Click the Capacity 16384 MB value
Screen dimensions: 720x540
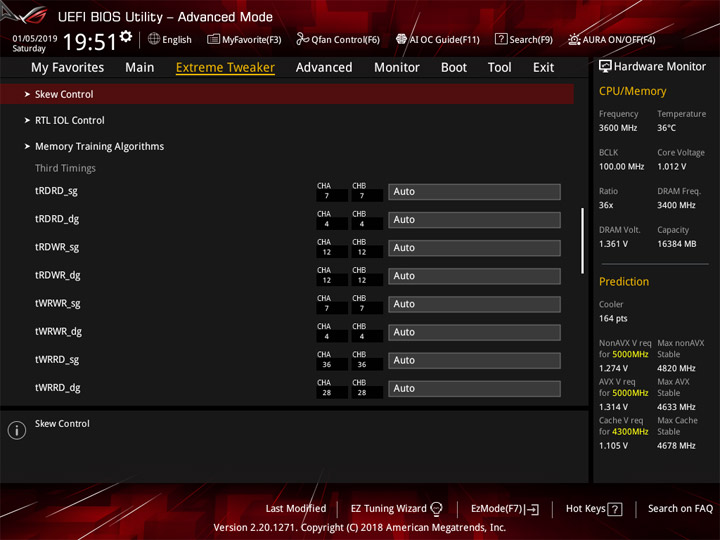point(677,244)
